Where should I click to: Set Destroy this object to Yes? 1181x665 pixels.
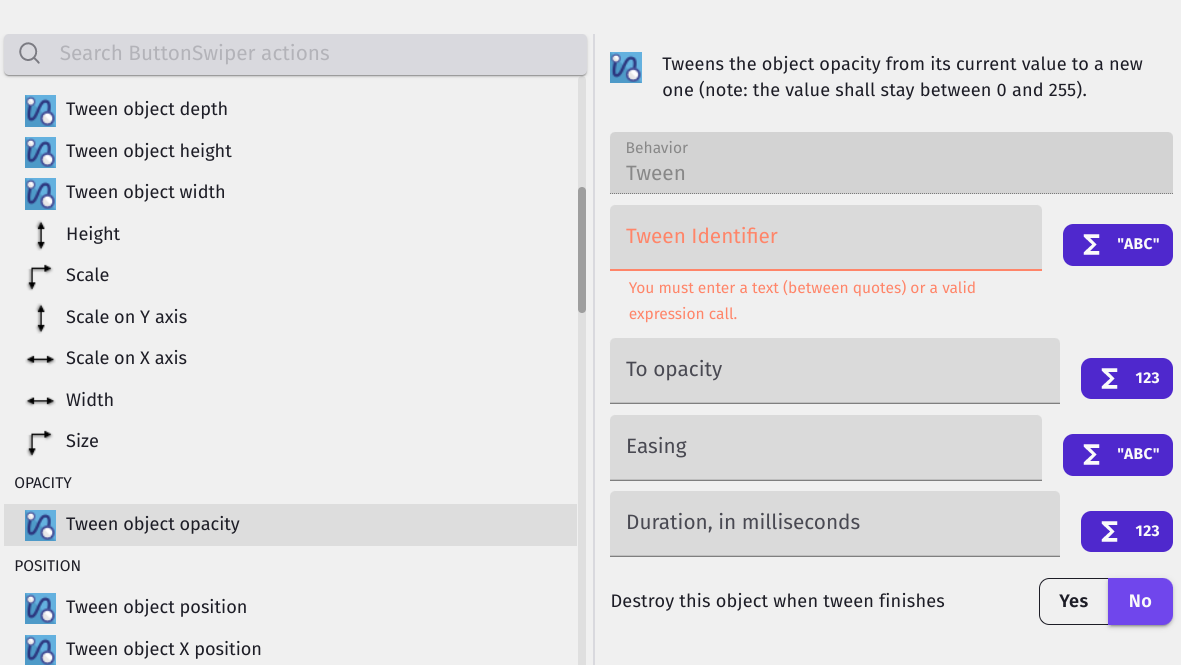pyautogui.click(x=1073, y=601)
